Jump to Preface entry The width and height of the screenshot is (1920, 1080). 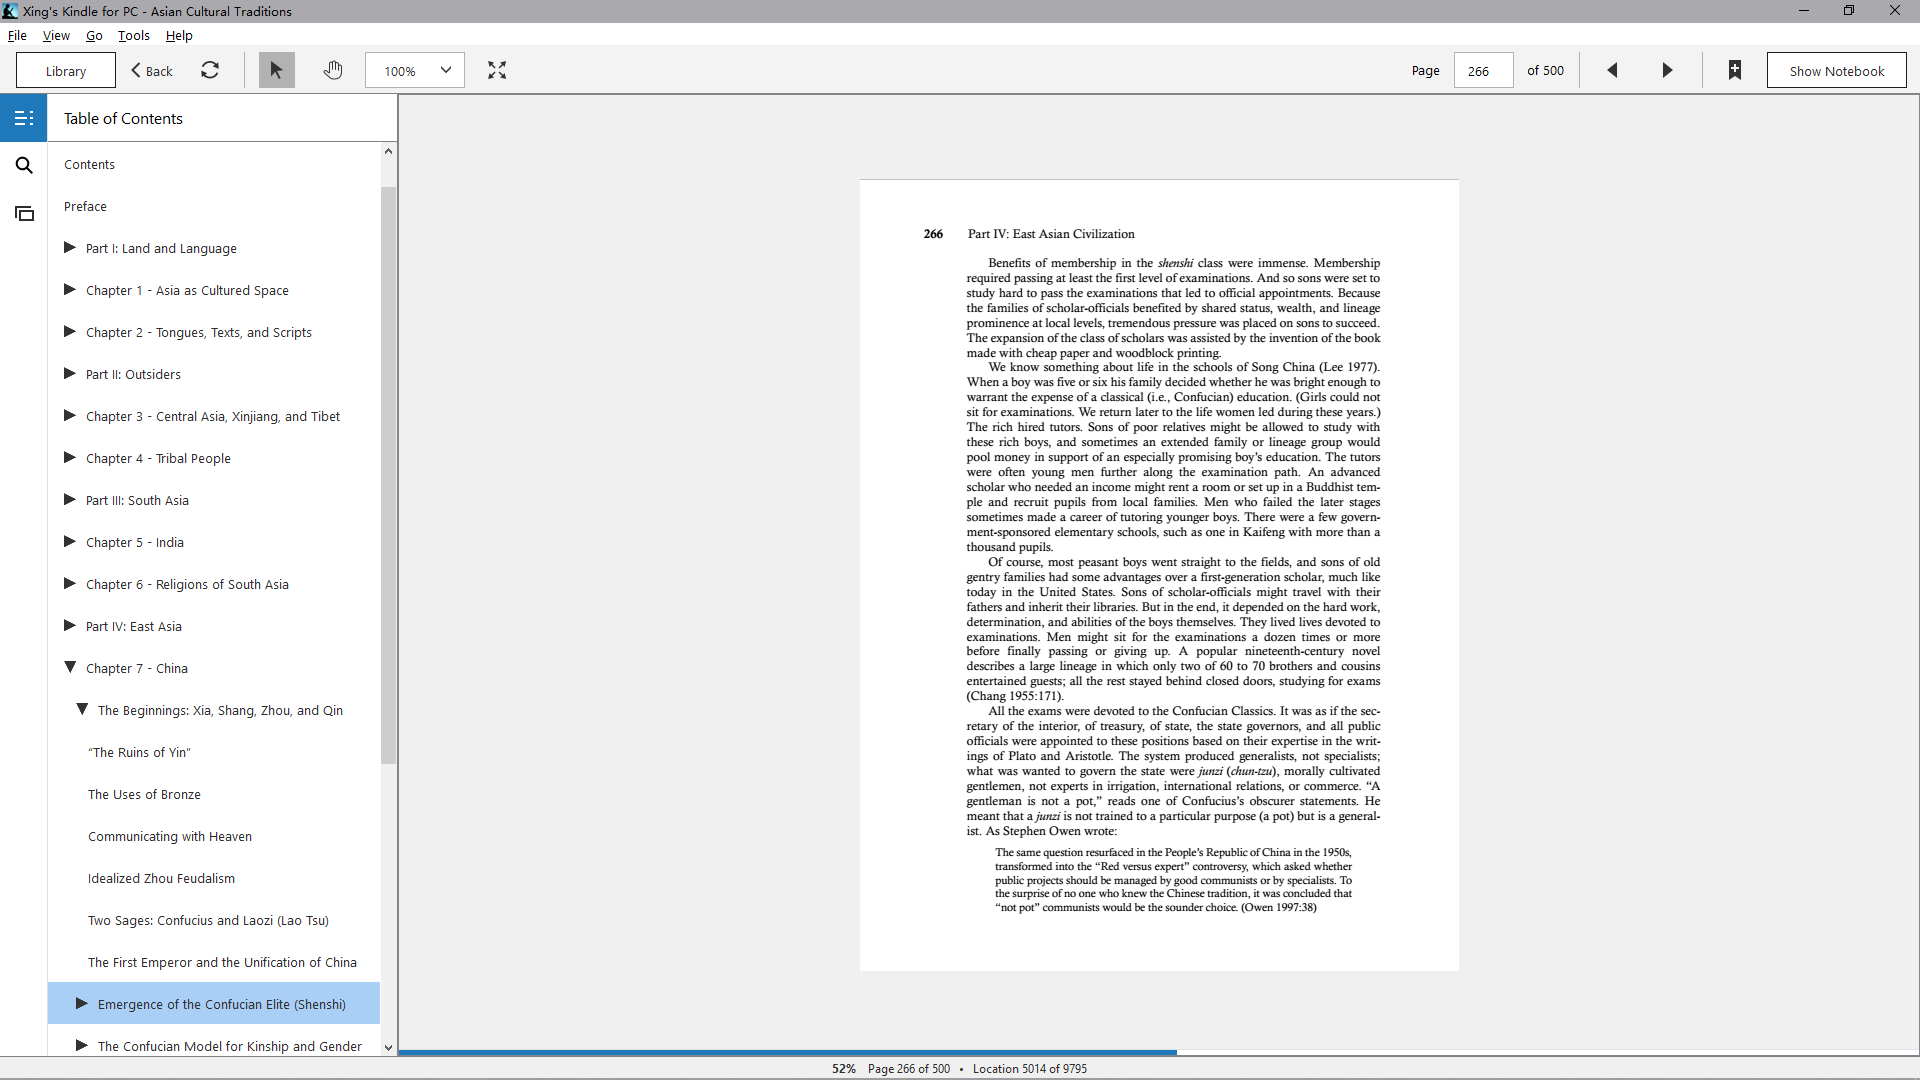[85, 207]
